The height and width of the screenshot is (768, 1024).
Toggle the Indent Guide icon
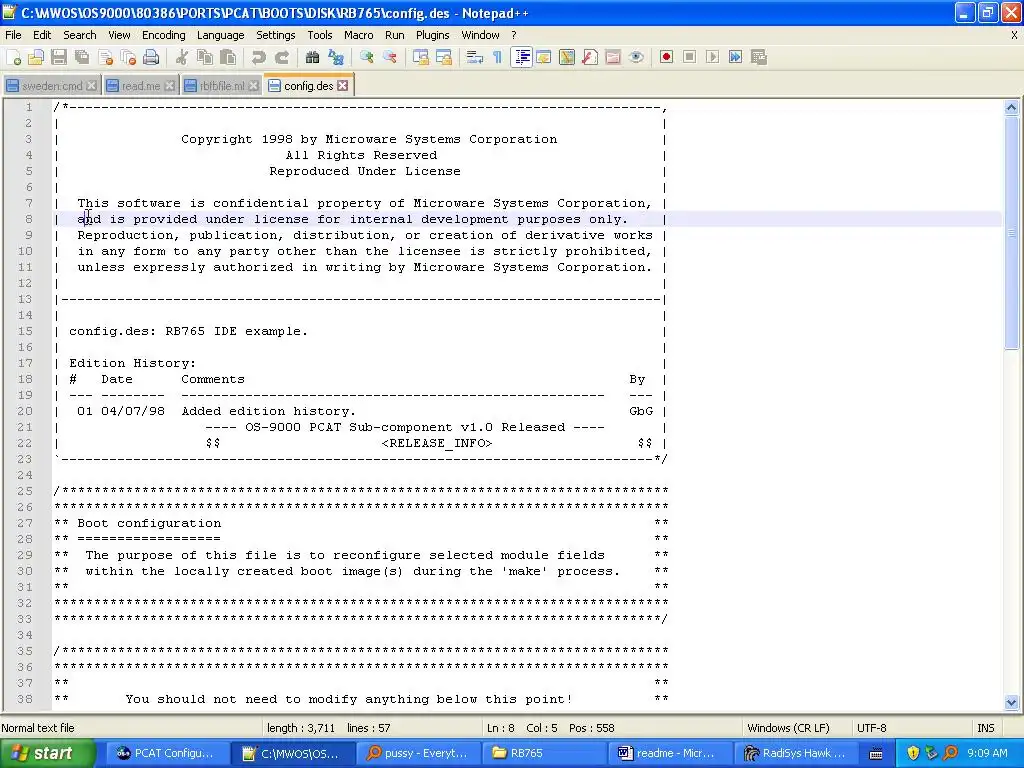tap(521, 57)
